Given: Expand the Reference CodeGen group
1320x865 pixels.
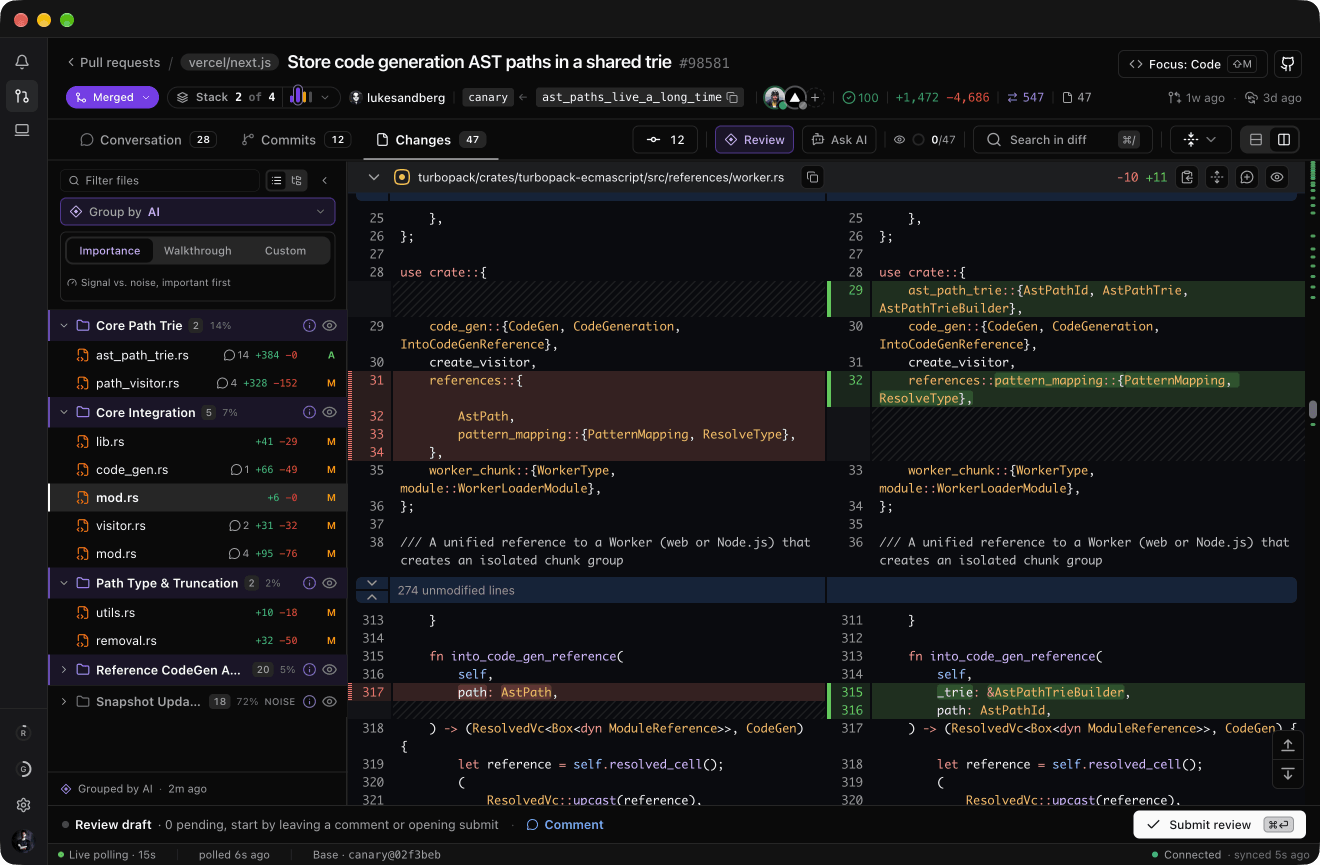Looking at the screenshot, I should coord(64,670).
